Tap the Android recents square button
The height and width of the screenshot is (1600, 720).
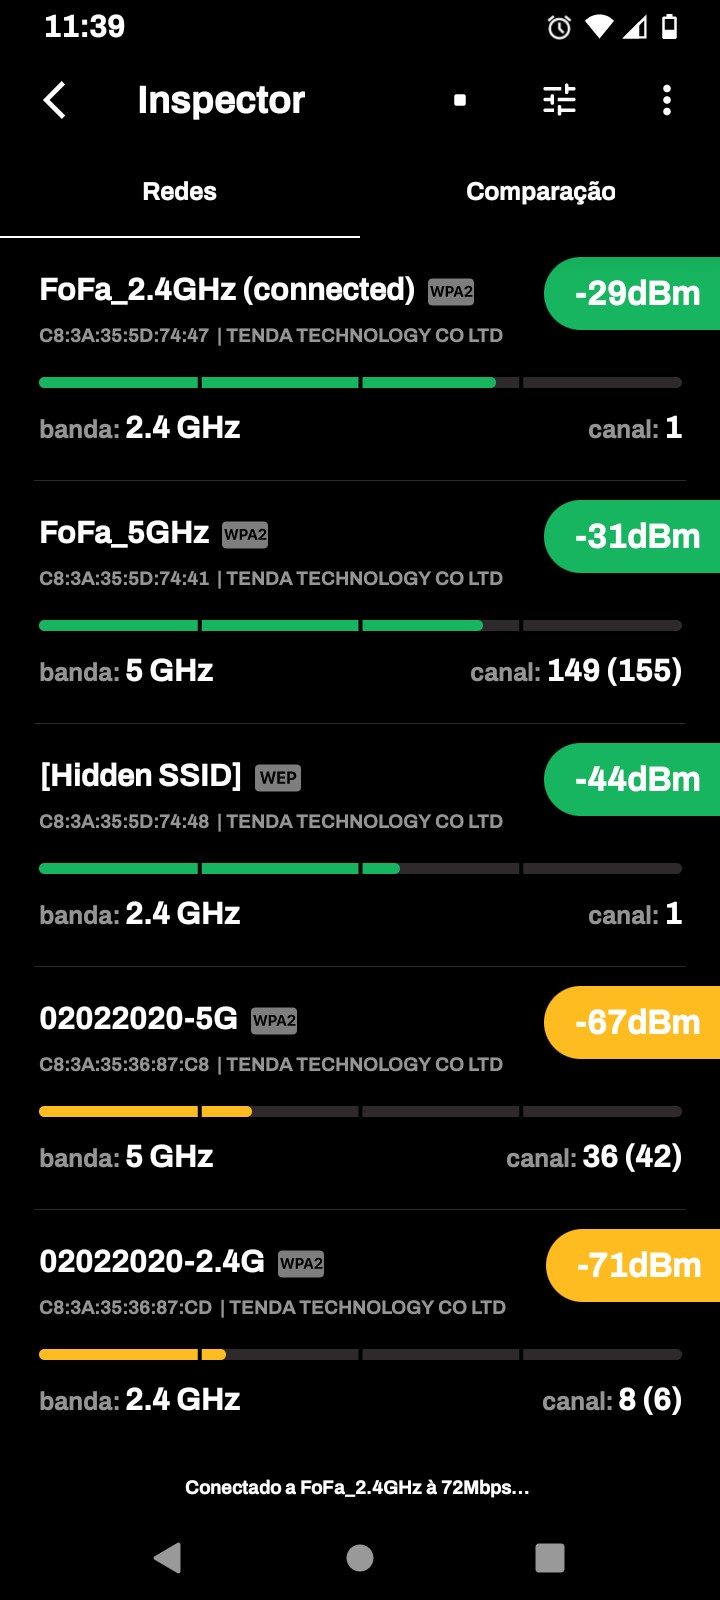pyautogui.click(x=550, y=1557)
